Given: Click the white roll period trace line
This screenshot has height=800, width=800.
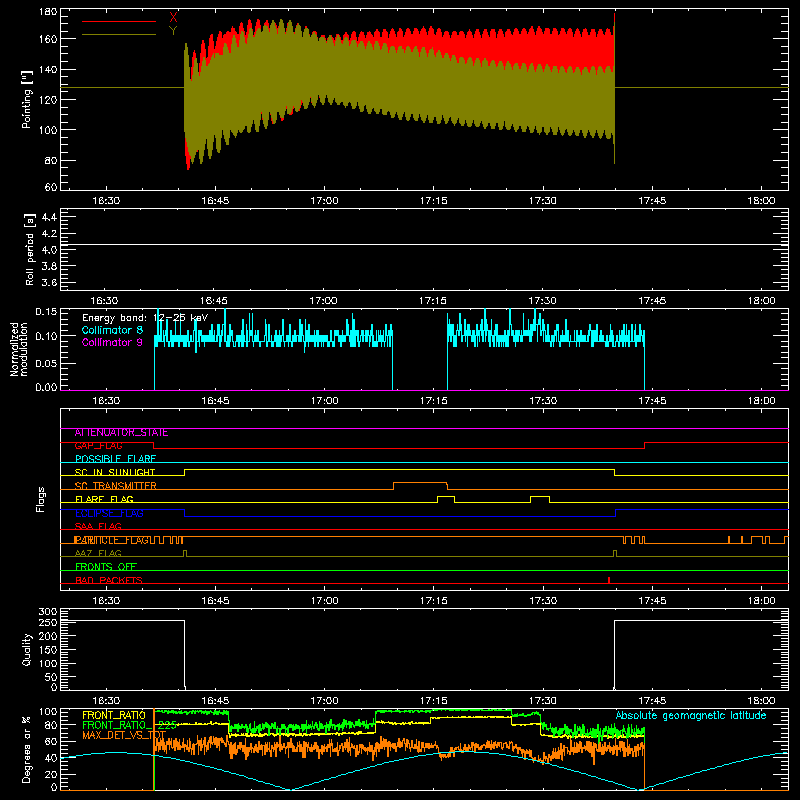Looking at the screenshot, I should pyautogui.click(x=424, y=245).
